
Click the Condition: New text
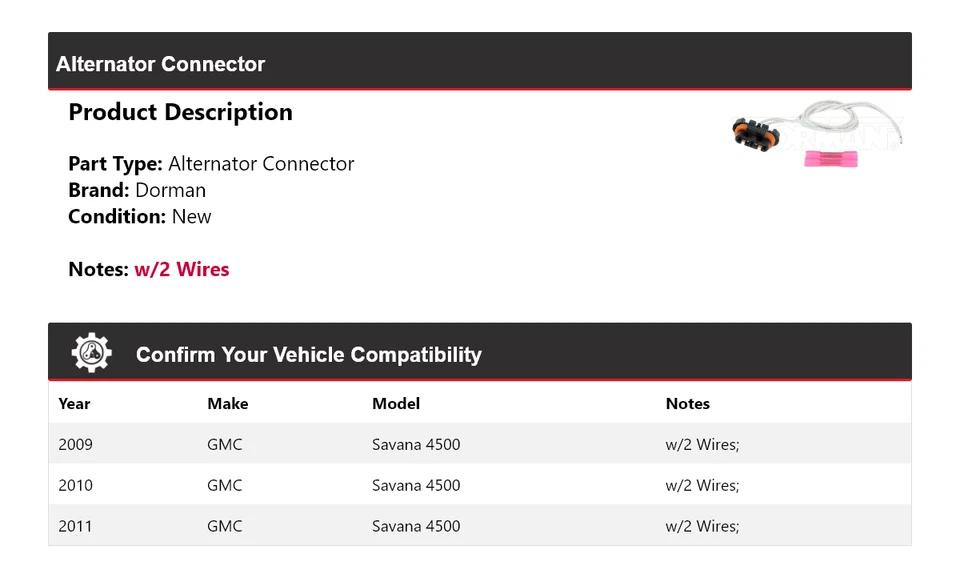(x=140, y=216)
